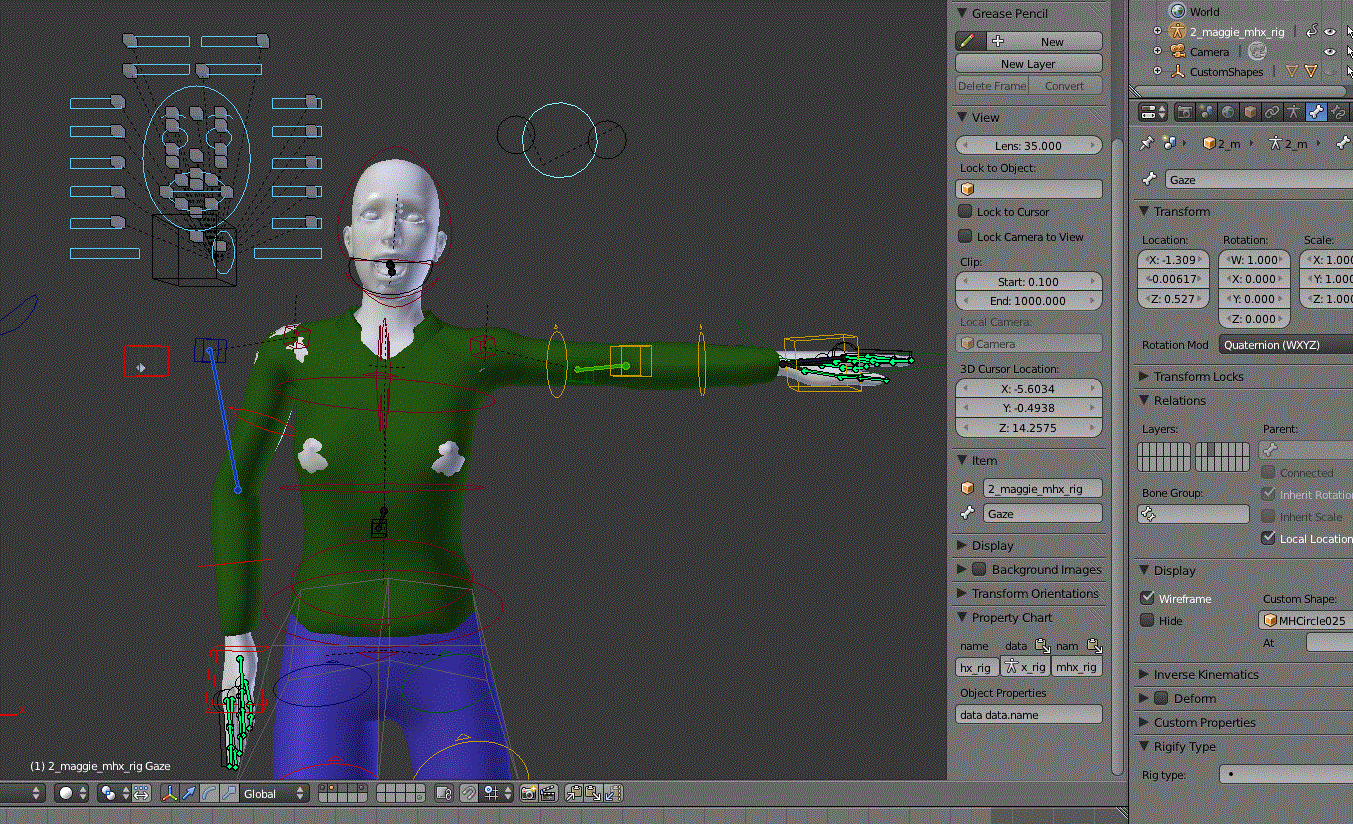The width and height of the screenshot is (1353, 824).
Task: Select the translate manipulator arrow icon
Action: pyautogui.click(x=189, y=794)
